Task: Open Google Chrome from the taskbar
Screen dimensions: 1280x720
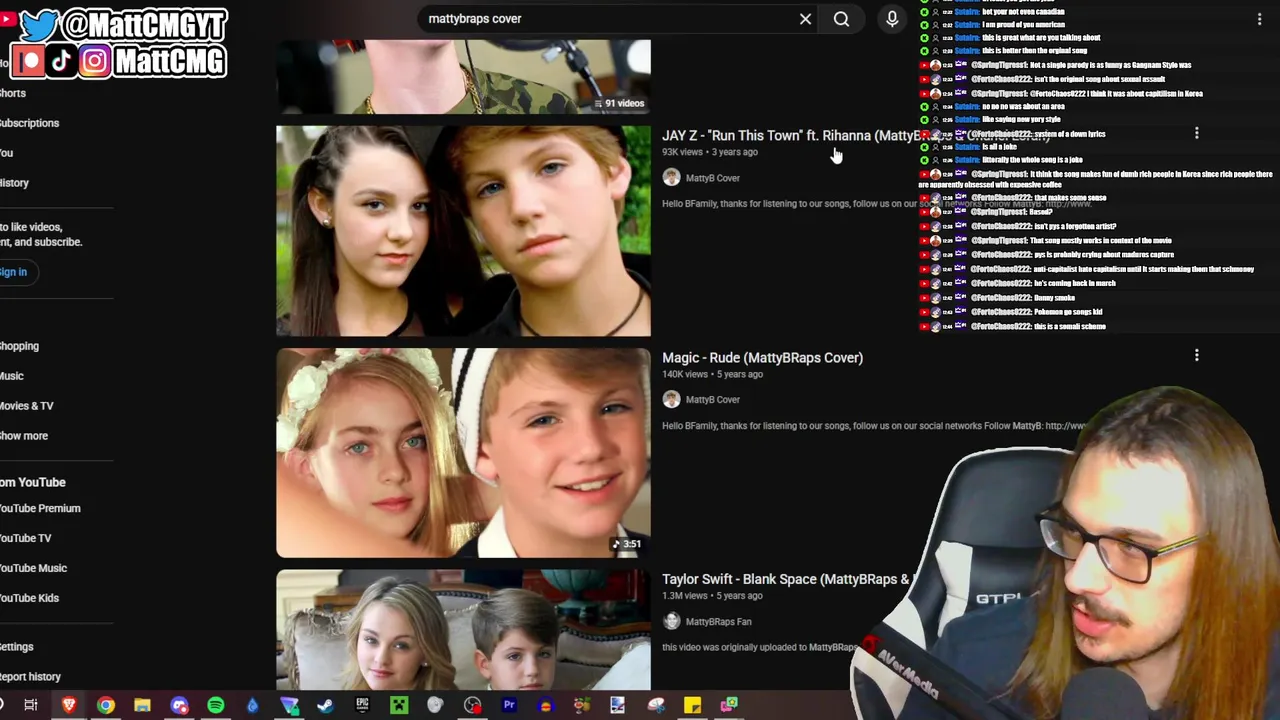Action: pos(105,705)
